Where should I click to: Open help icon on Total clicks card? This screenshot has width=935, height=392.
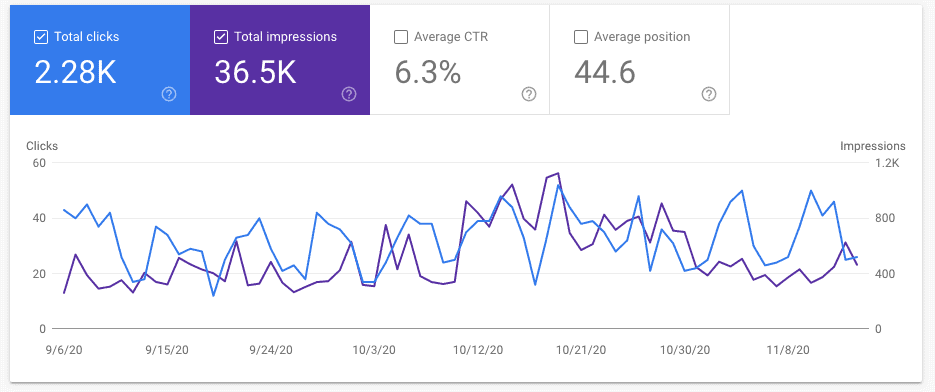[169, 94]
